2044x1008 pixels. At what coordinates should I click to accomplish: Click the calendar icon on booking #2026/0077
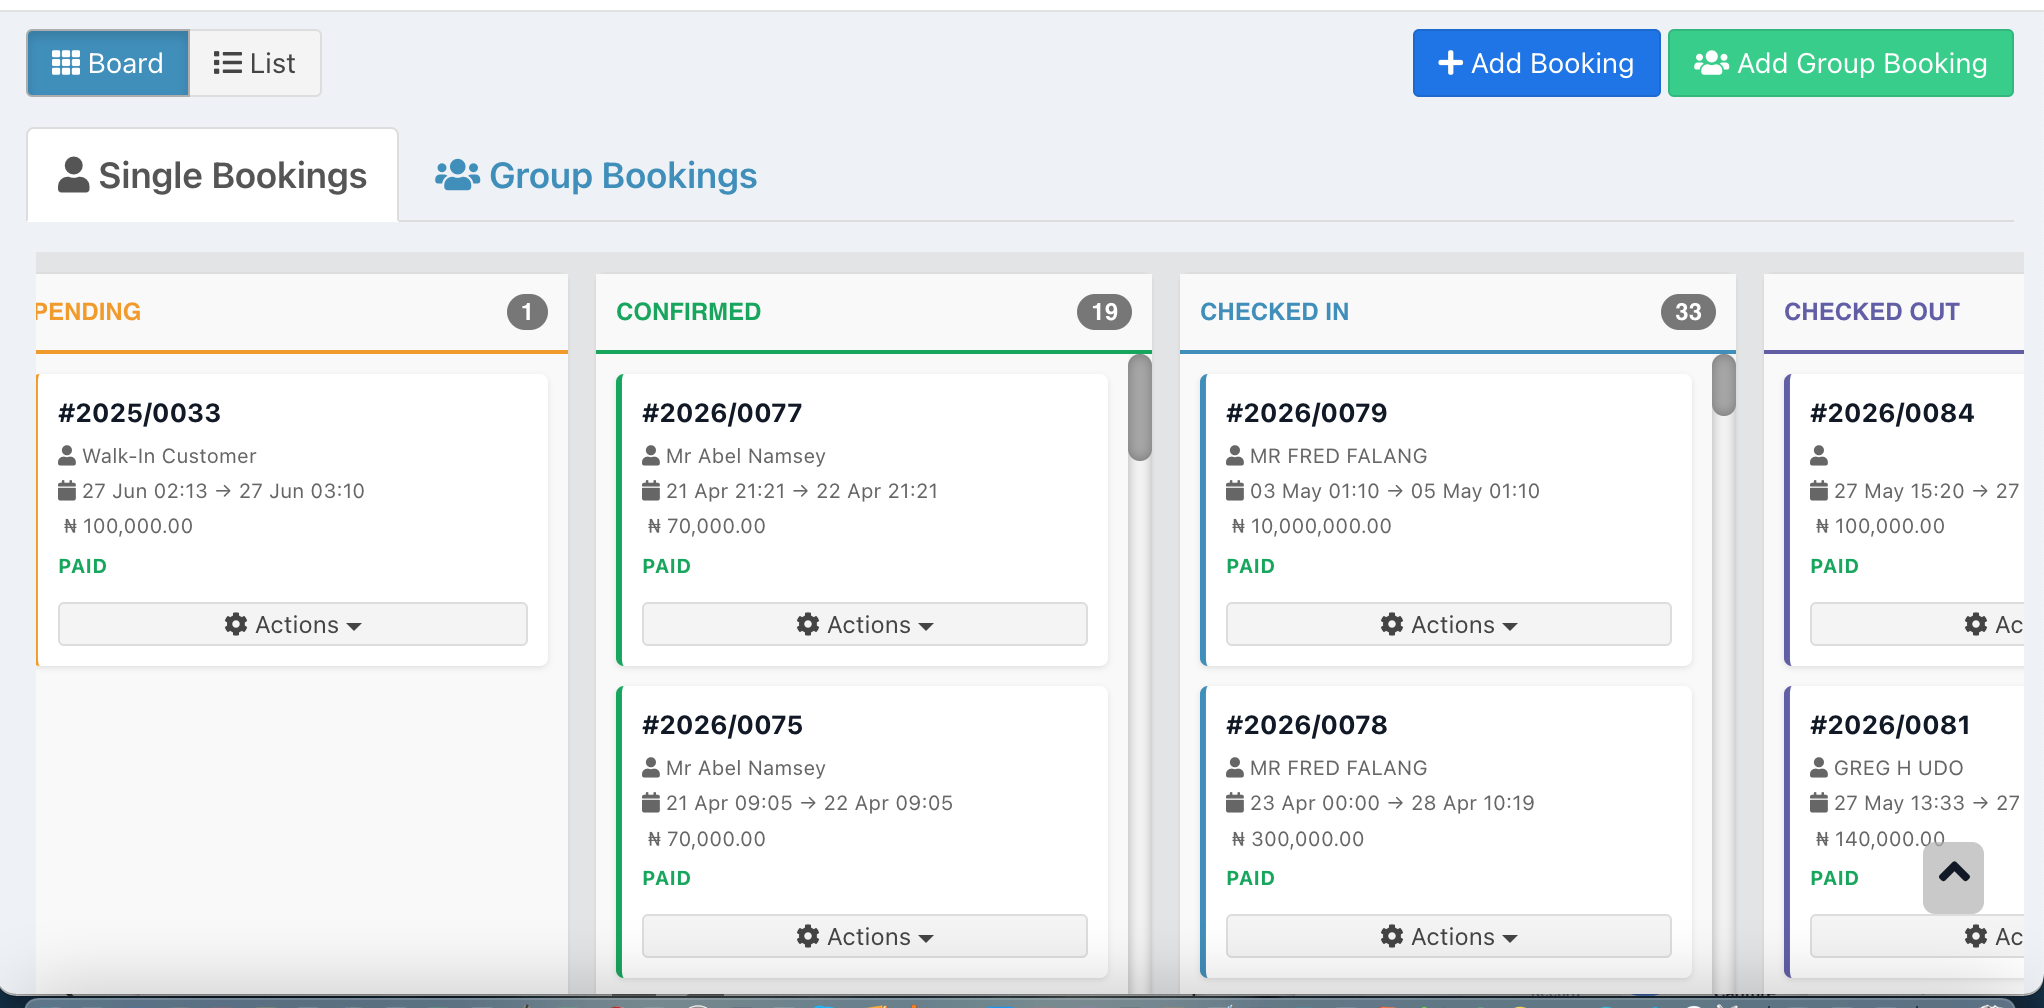coord(651,491)
